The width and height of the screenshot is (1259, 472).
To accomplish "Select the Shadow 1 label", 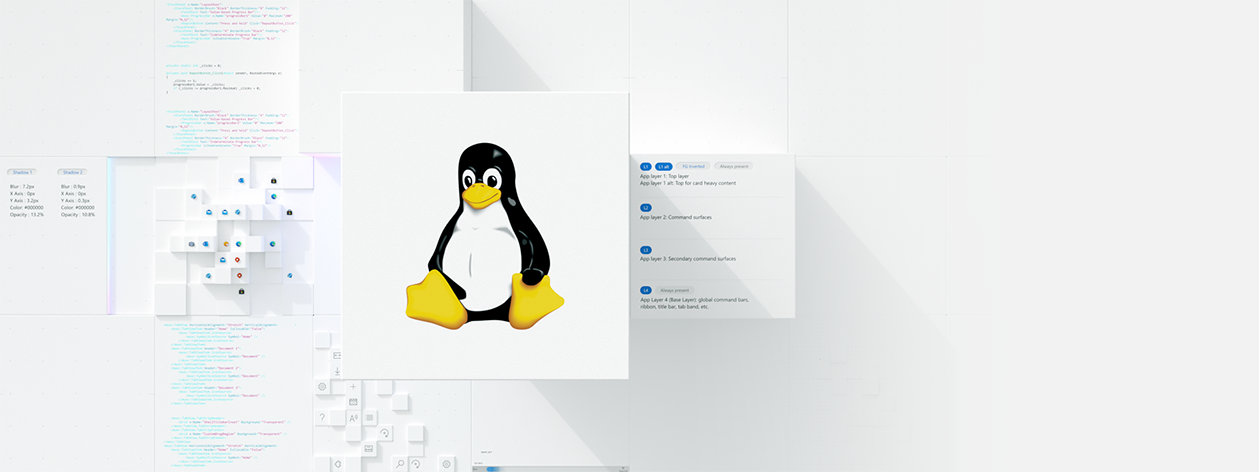I will point(22,172).
